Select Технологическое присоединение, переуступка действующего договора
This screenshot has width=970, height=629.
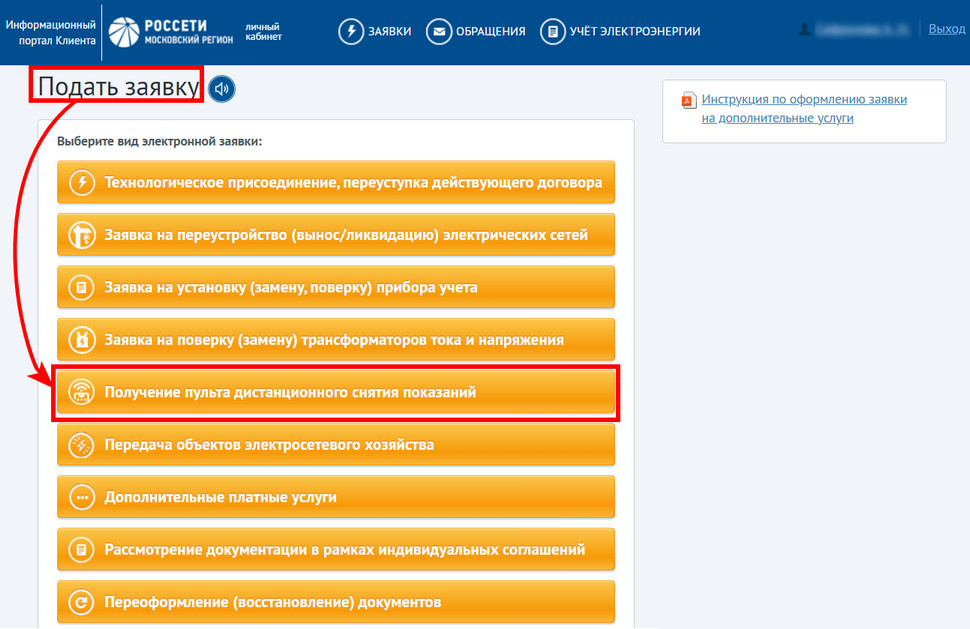(336, 182)
